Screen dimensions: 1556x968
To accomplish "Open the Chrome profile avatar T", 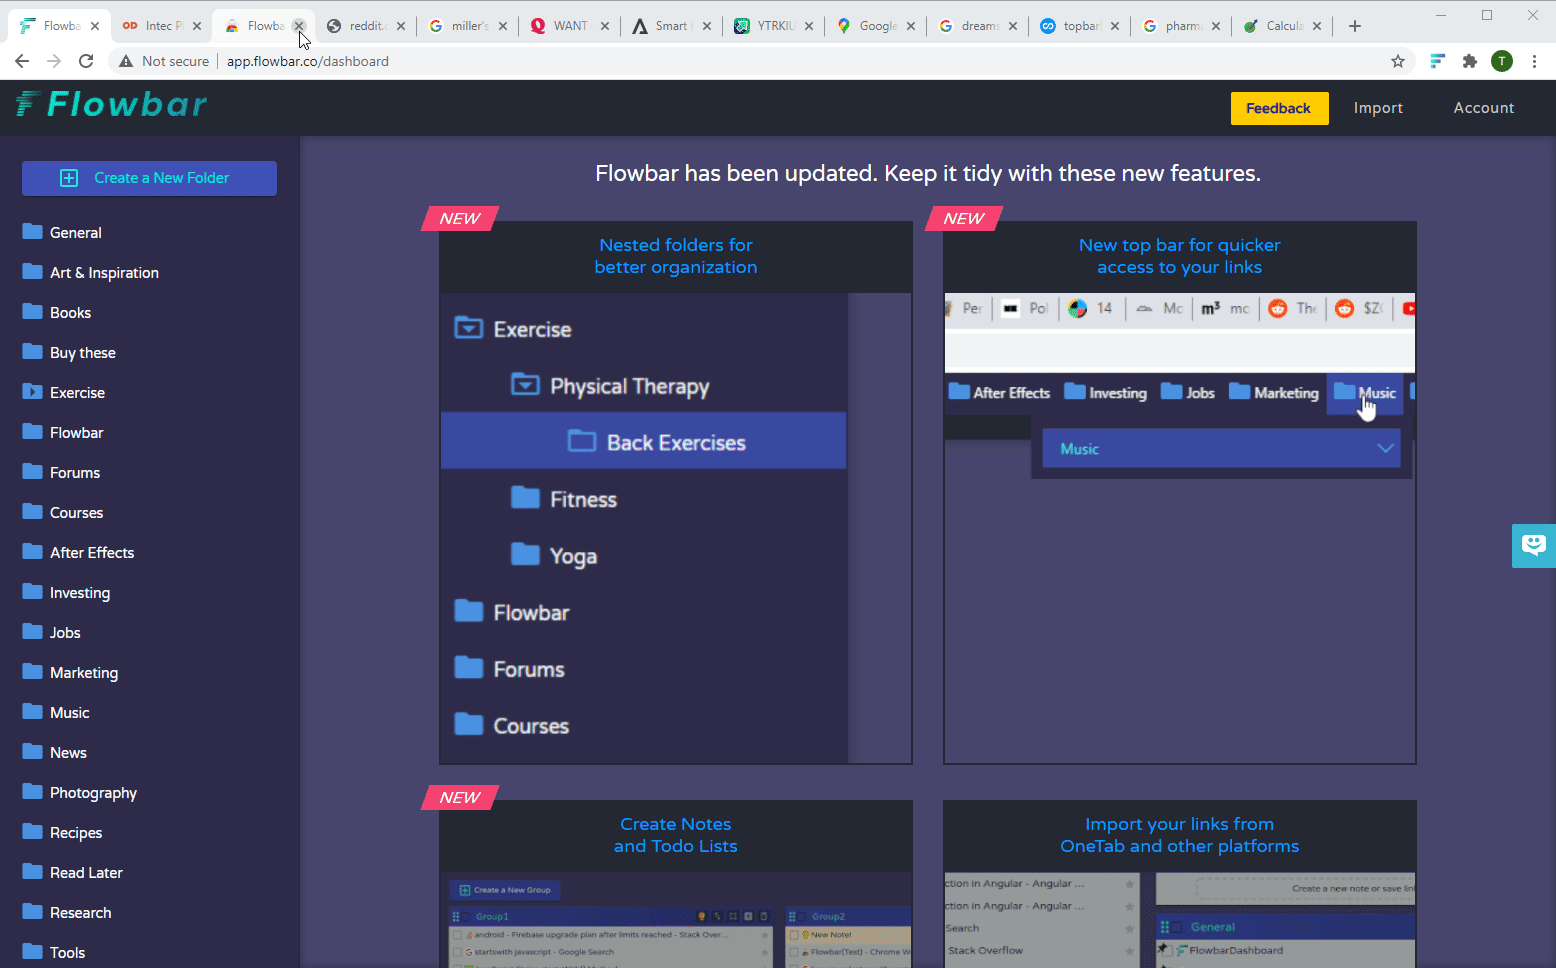I will pos(1502,61).
